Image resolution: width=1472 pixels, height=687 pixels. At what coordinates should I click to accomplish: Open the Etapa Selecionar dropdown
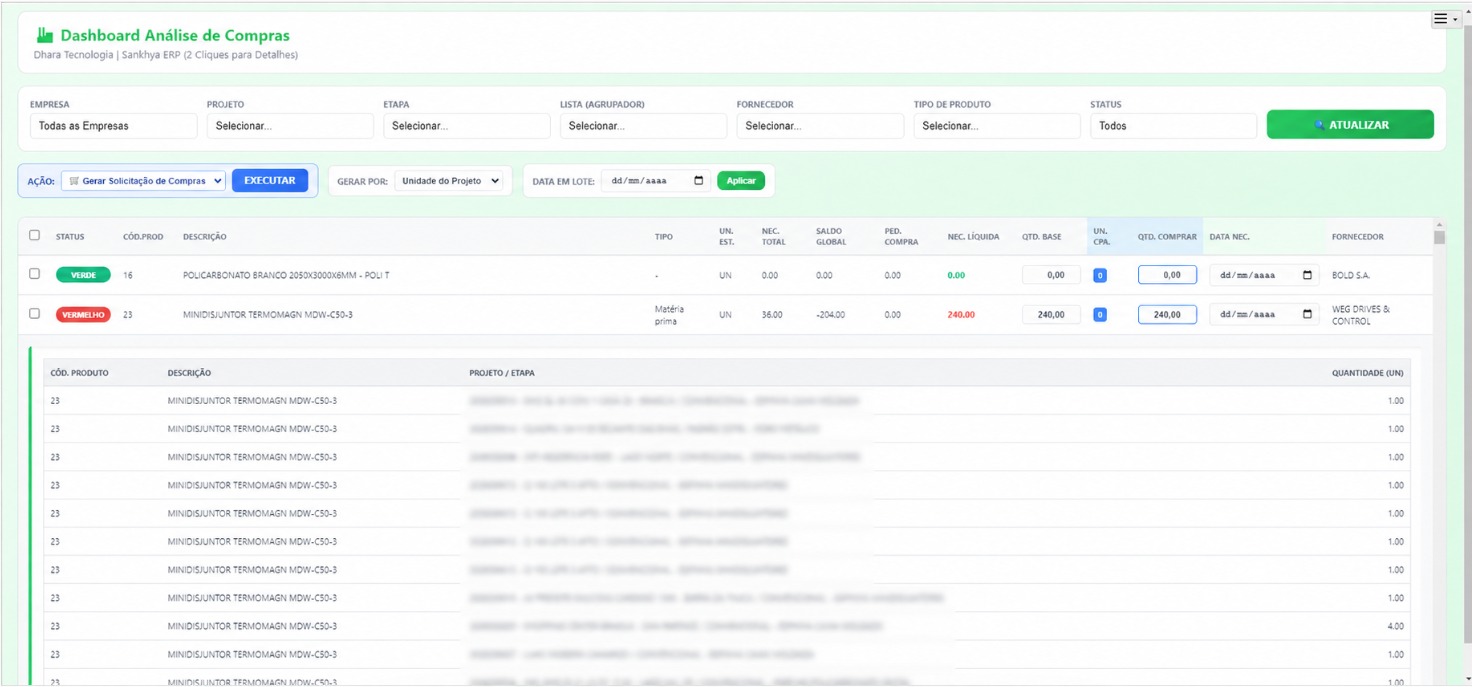pos(467,126)
